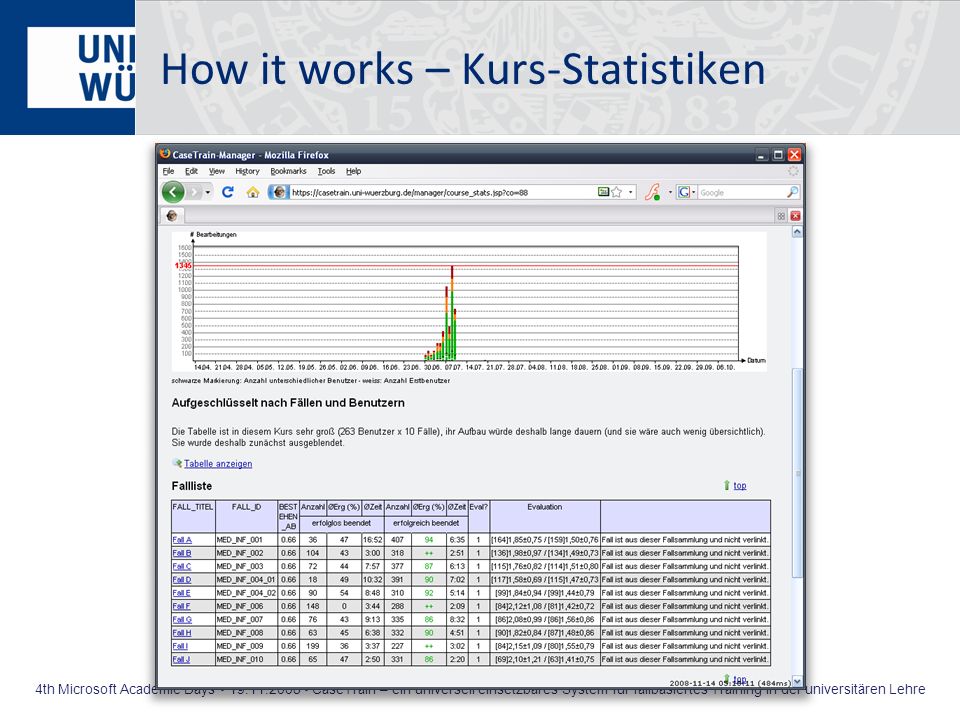Reload the page with the refresh icon
Viewport: 960px width, 720px height.
pyautogui.click(x=228, y=192)
